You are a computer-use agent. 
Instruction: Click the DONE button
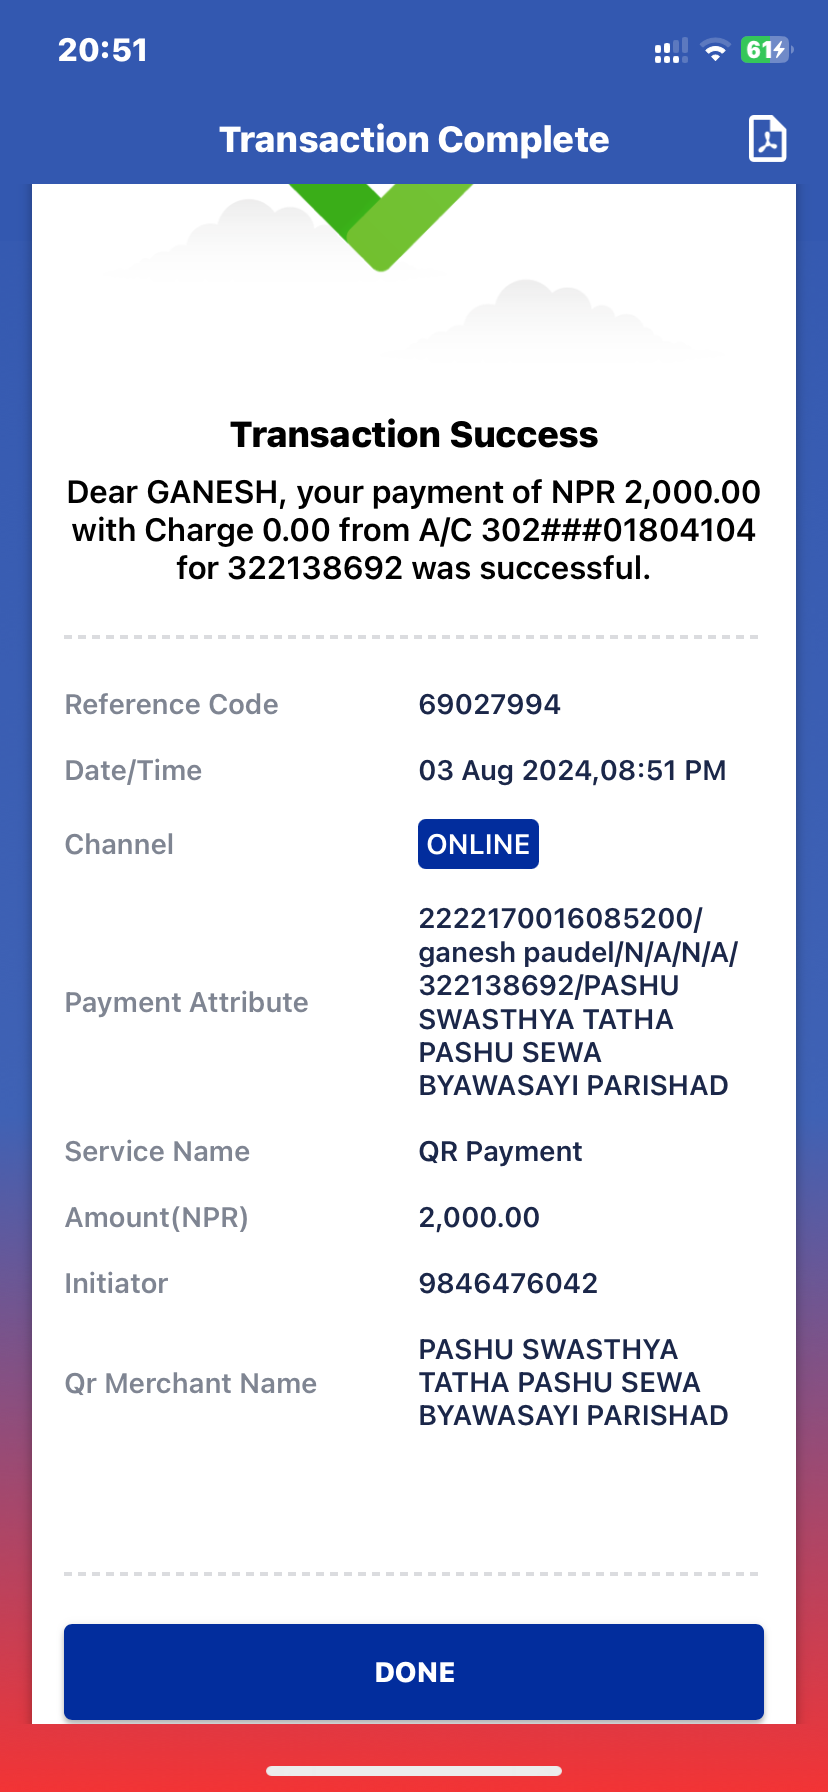coord(414,1672)
